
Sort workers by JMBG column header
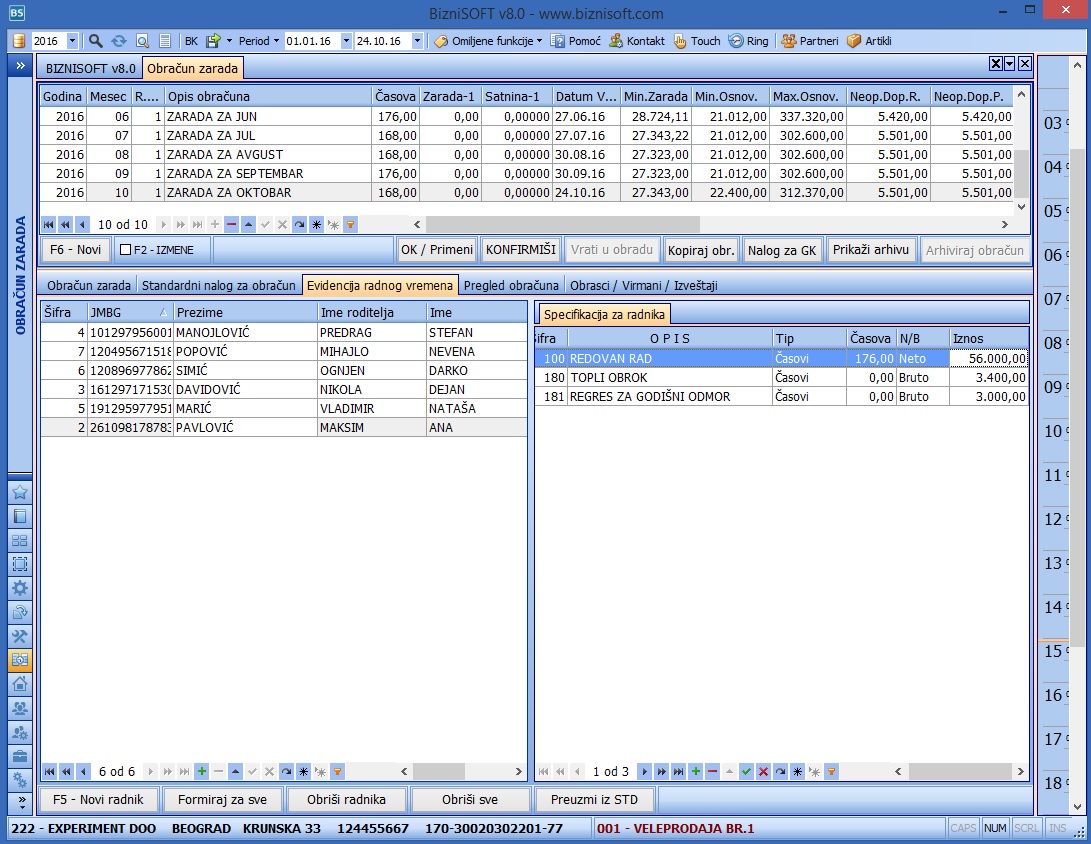pos(129,312)
